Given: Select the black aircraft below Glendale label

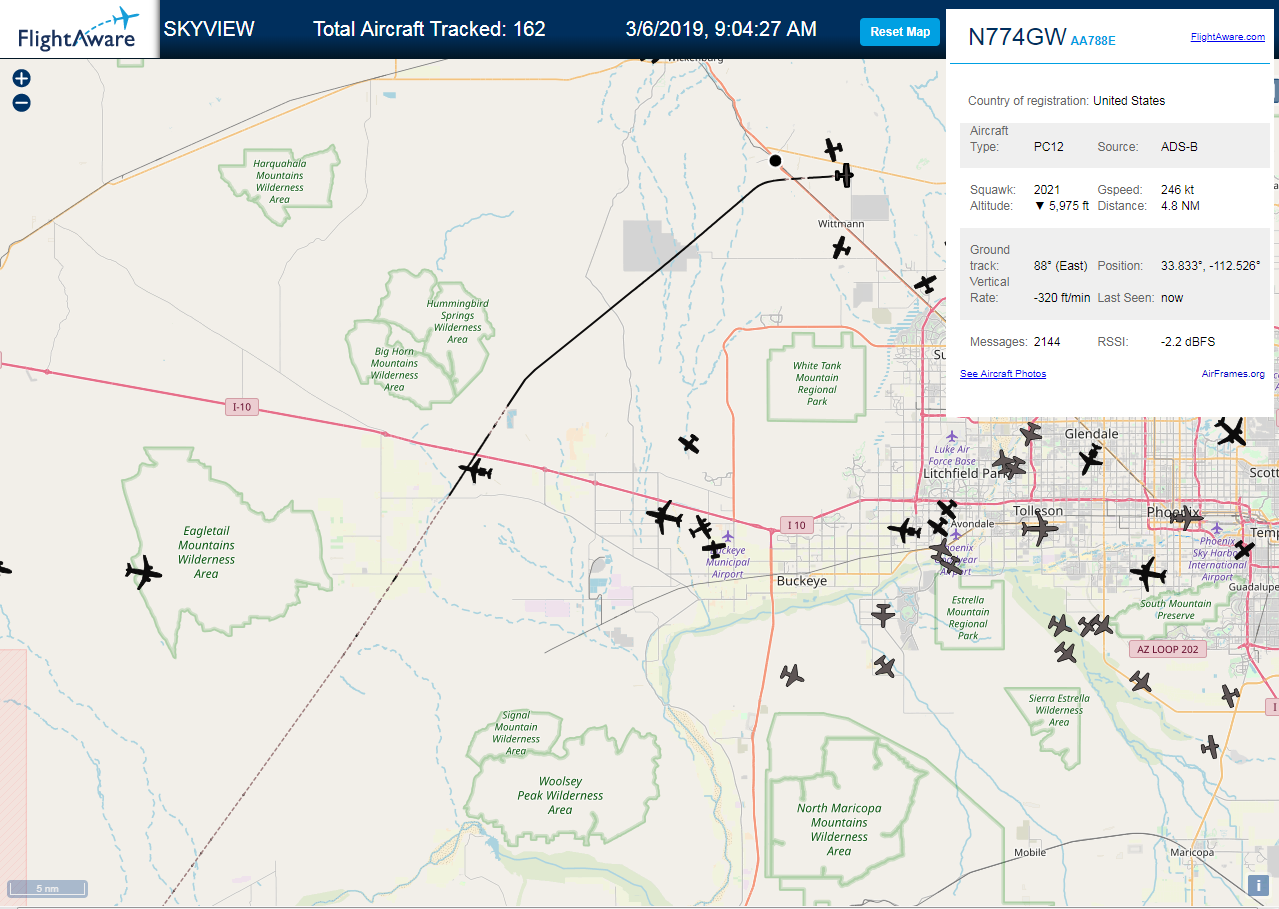Looking at the screenshot, I should pyautogui.click(x=1090, y=460).
